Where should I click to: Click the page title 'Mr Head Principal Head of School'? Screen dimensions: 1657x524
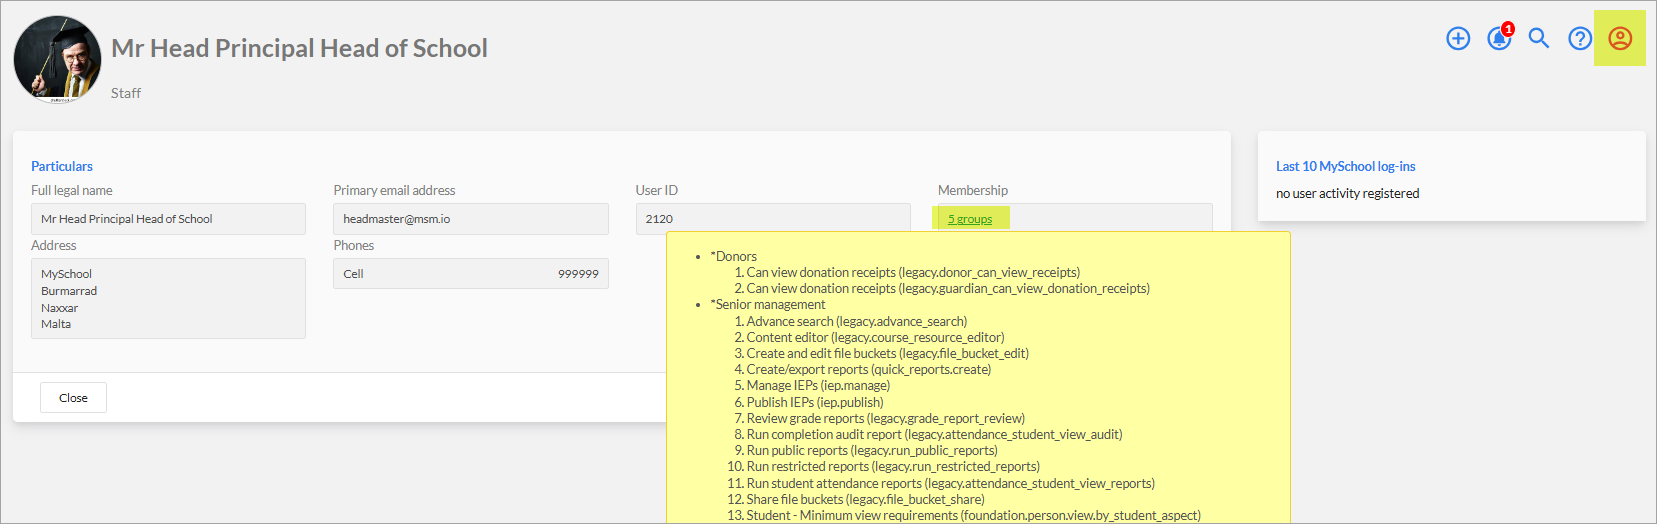pos(299,48)
